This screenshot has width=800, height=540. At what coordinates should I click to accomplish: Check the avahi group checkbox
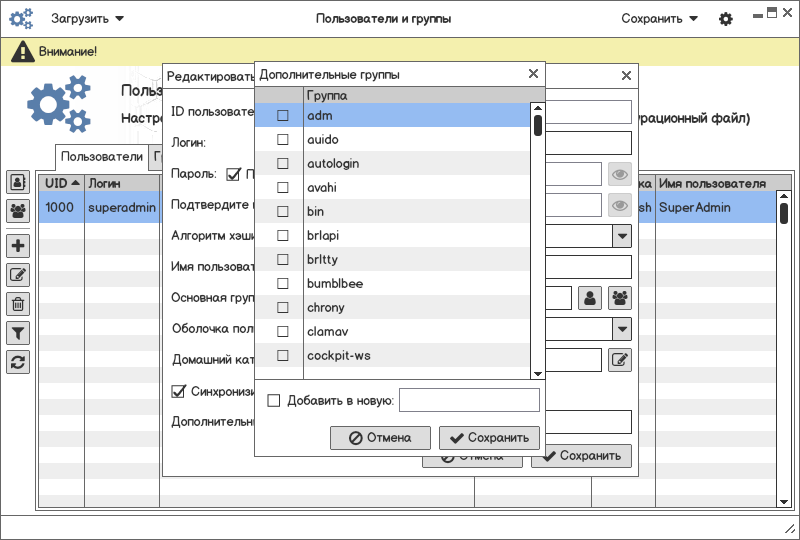[x=283, y=187]
